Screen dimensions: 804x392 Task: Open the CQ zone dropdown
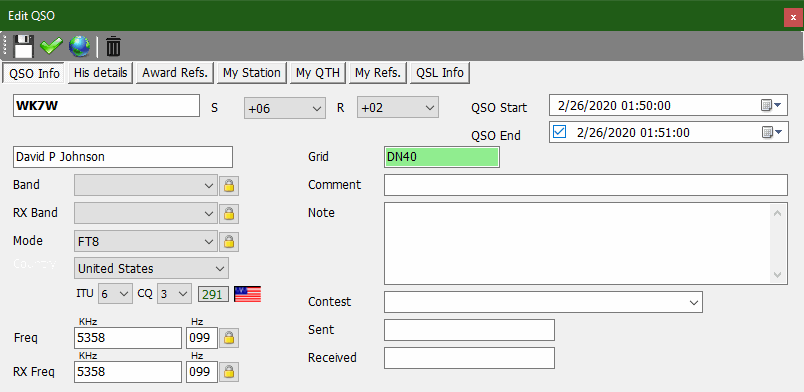[x=174, y=294]
